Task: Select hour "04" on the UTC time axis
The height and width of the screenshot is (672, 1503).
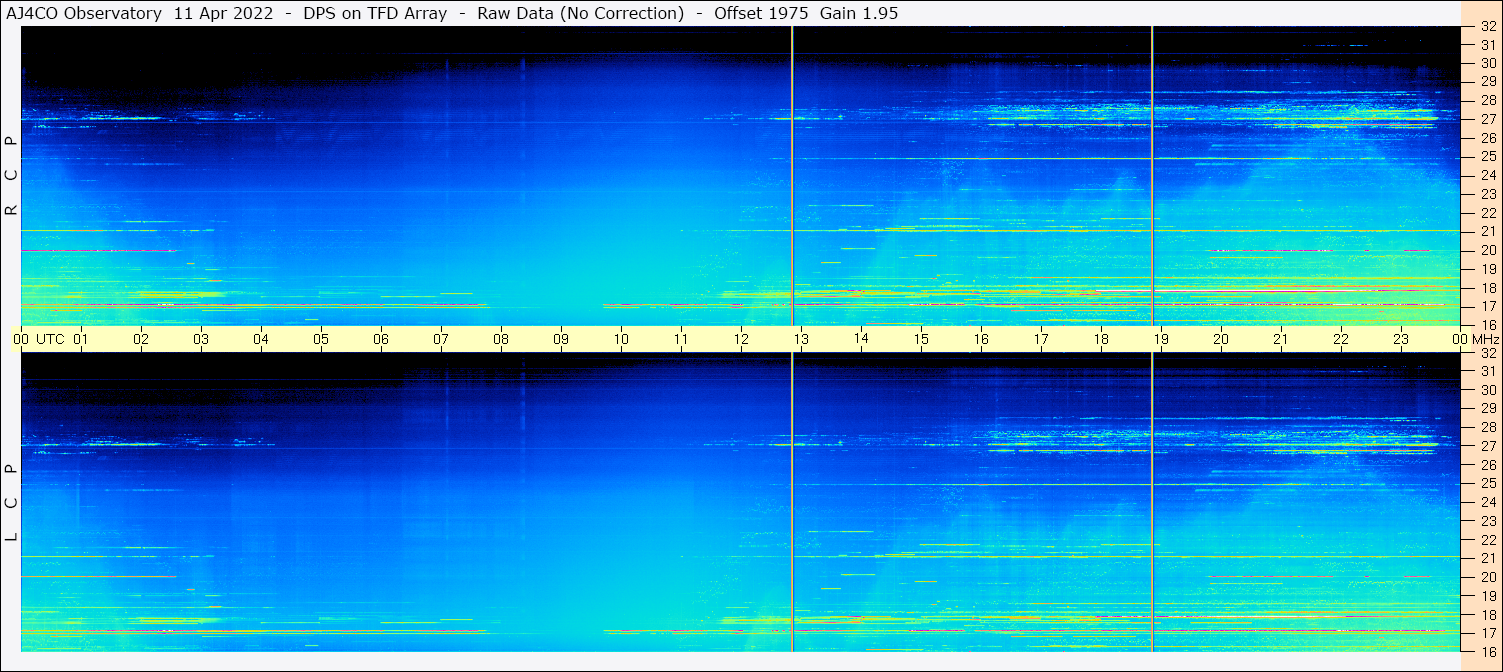Action: coord(261,339)
